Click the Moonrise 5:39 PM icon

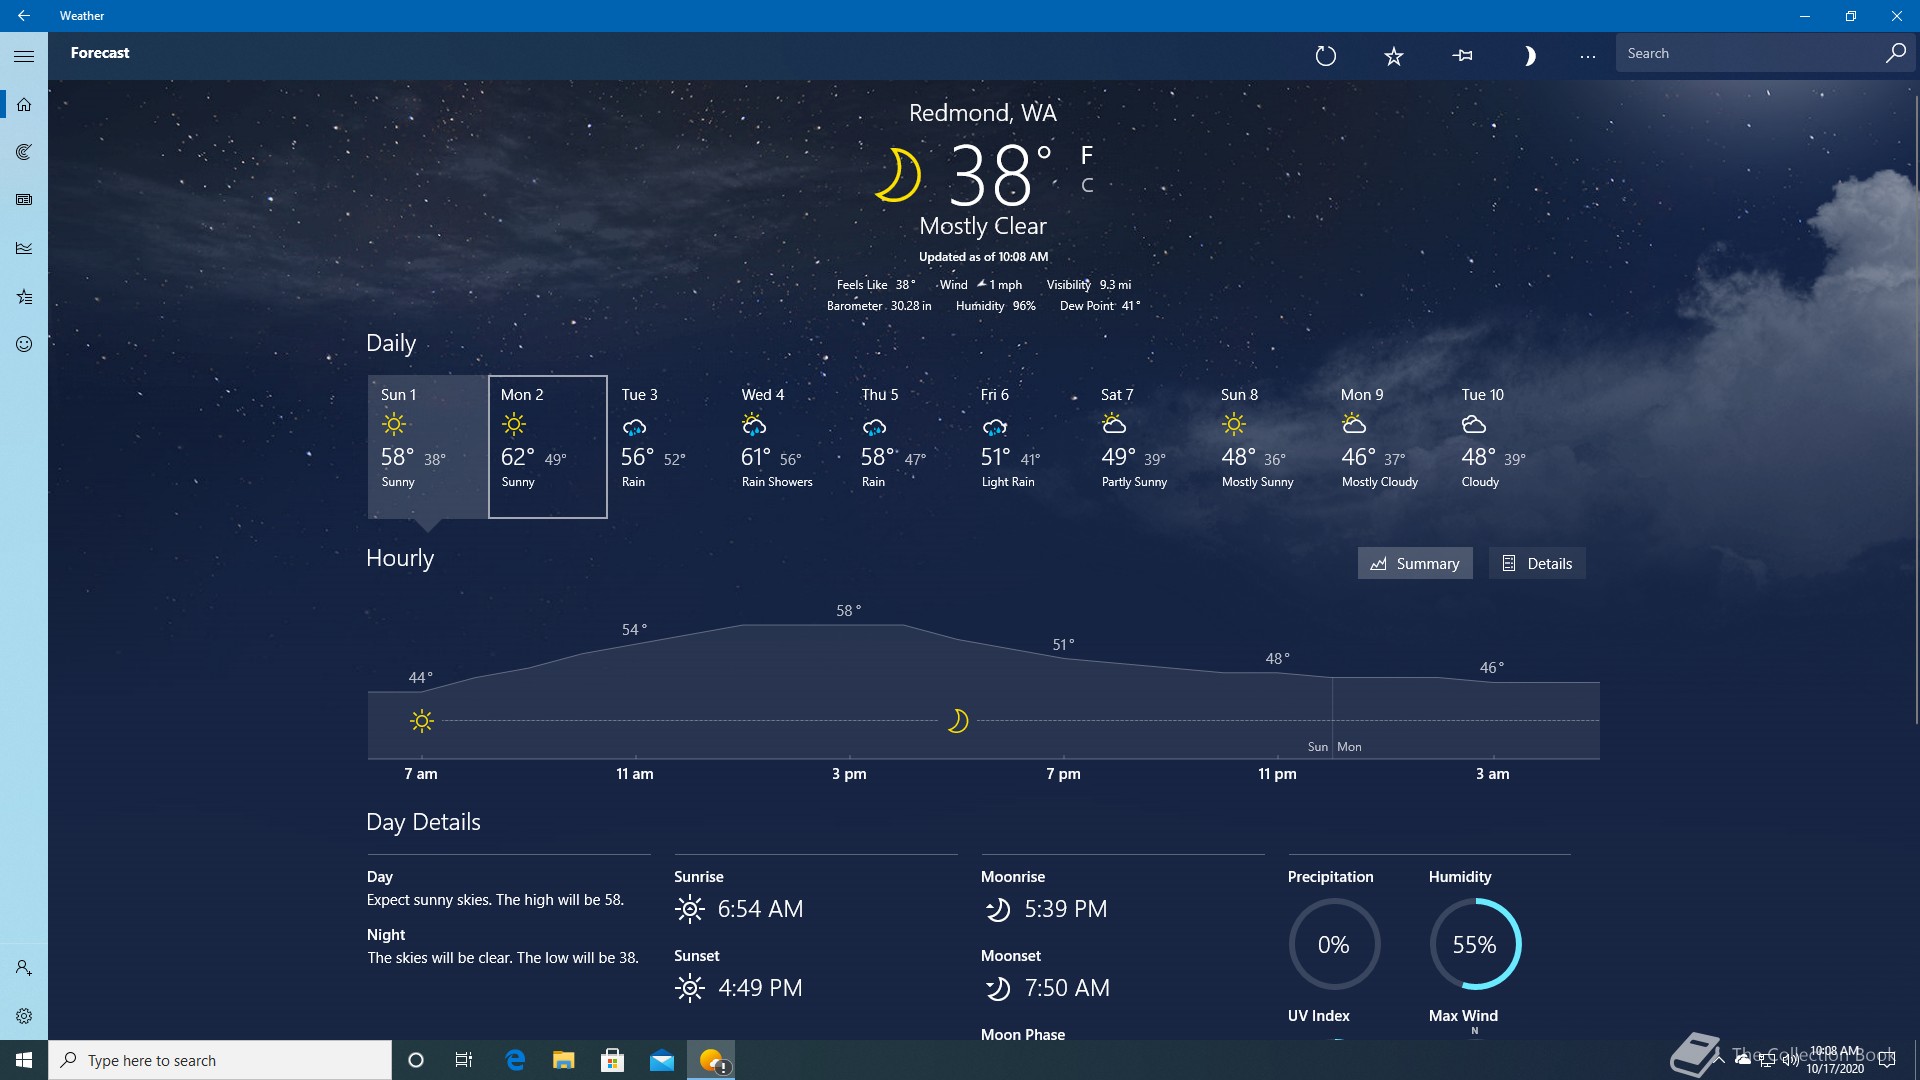pyautogui.click(x=997, y=909)
